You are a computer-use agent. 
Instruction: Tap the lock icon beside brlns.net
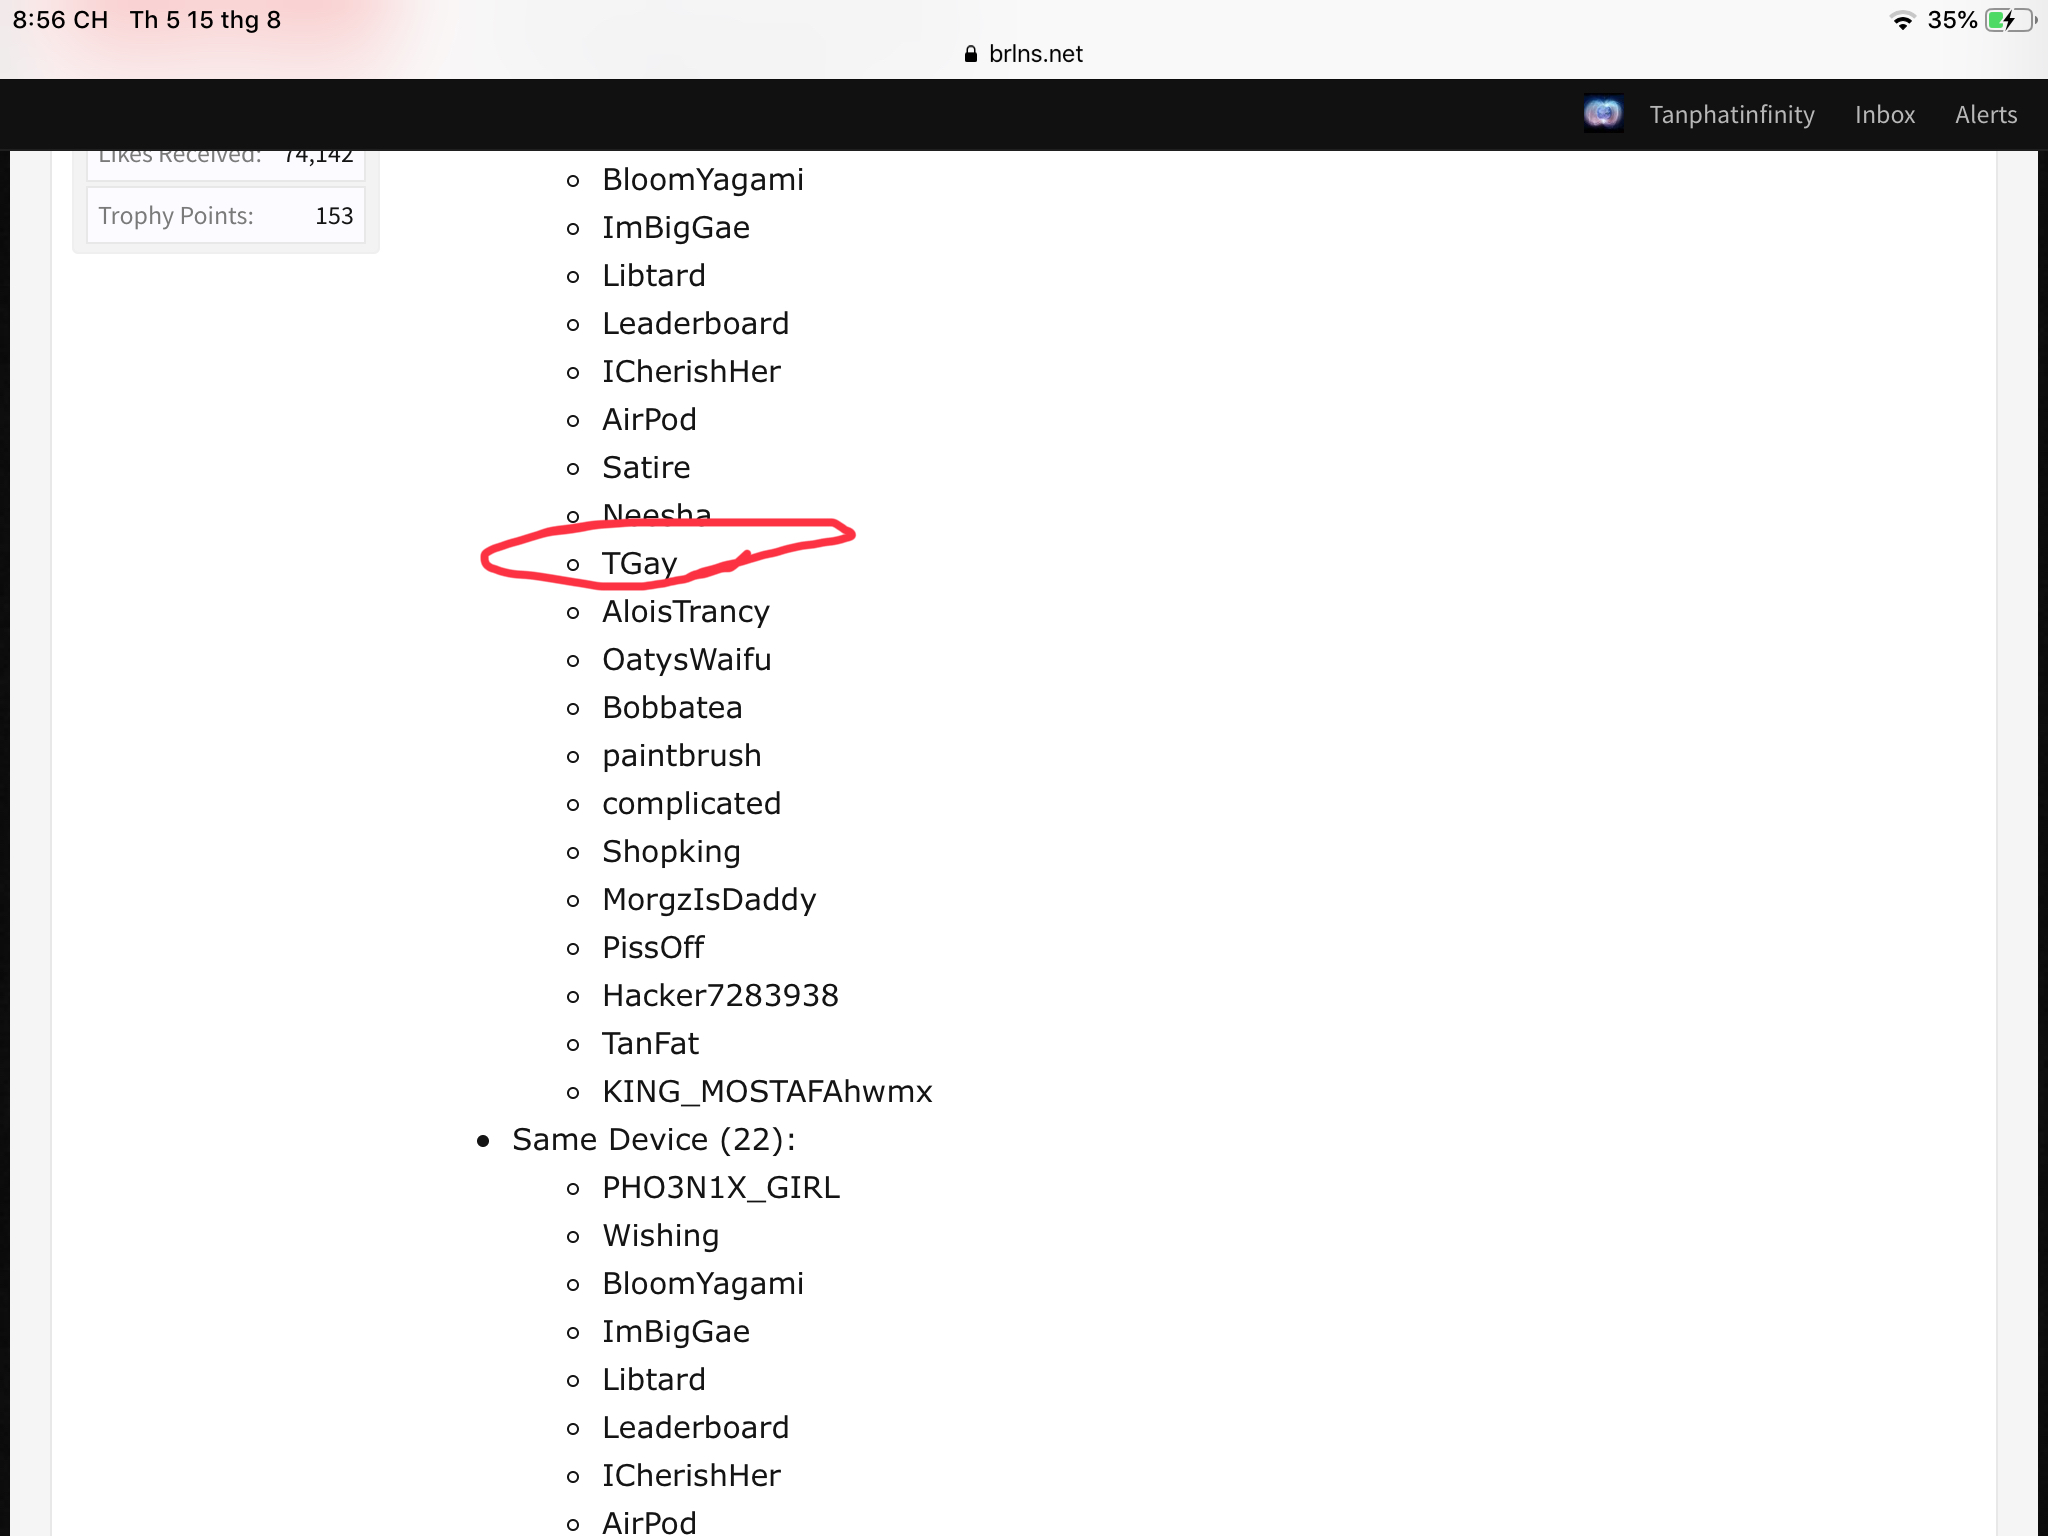[x=970, y=54]
